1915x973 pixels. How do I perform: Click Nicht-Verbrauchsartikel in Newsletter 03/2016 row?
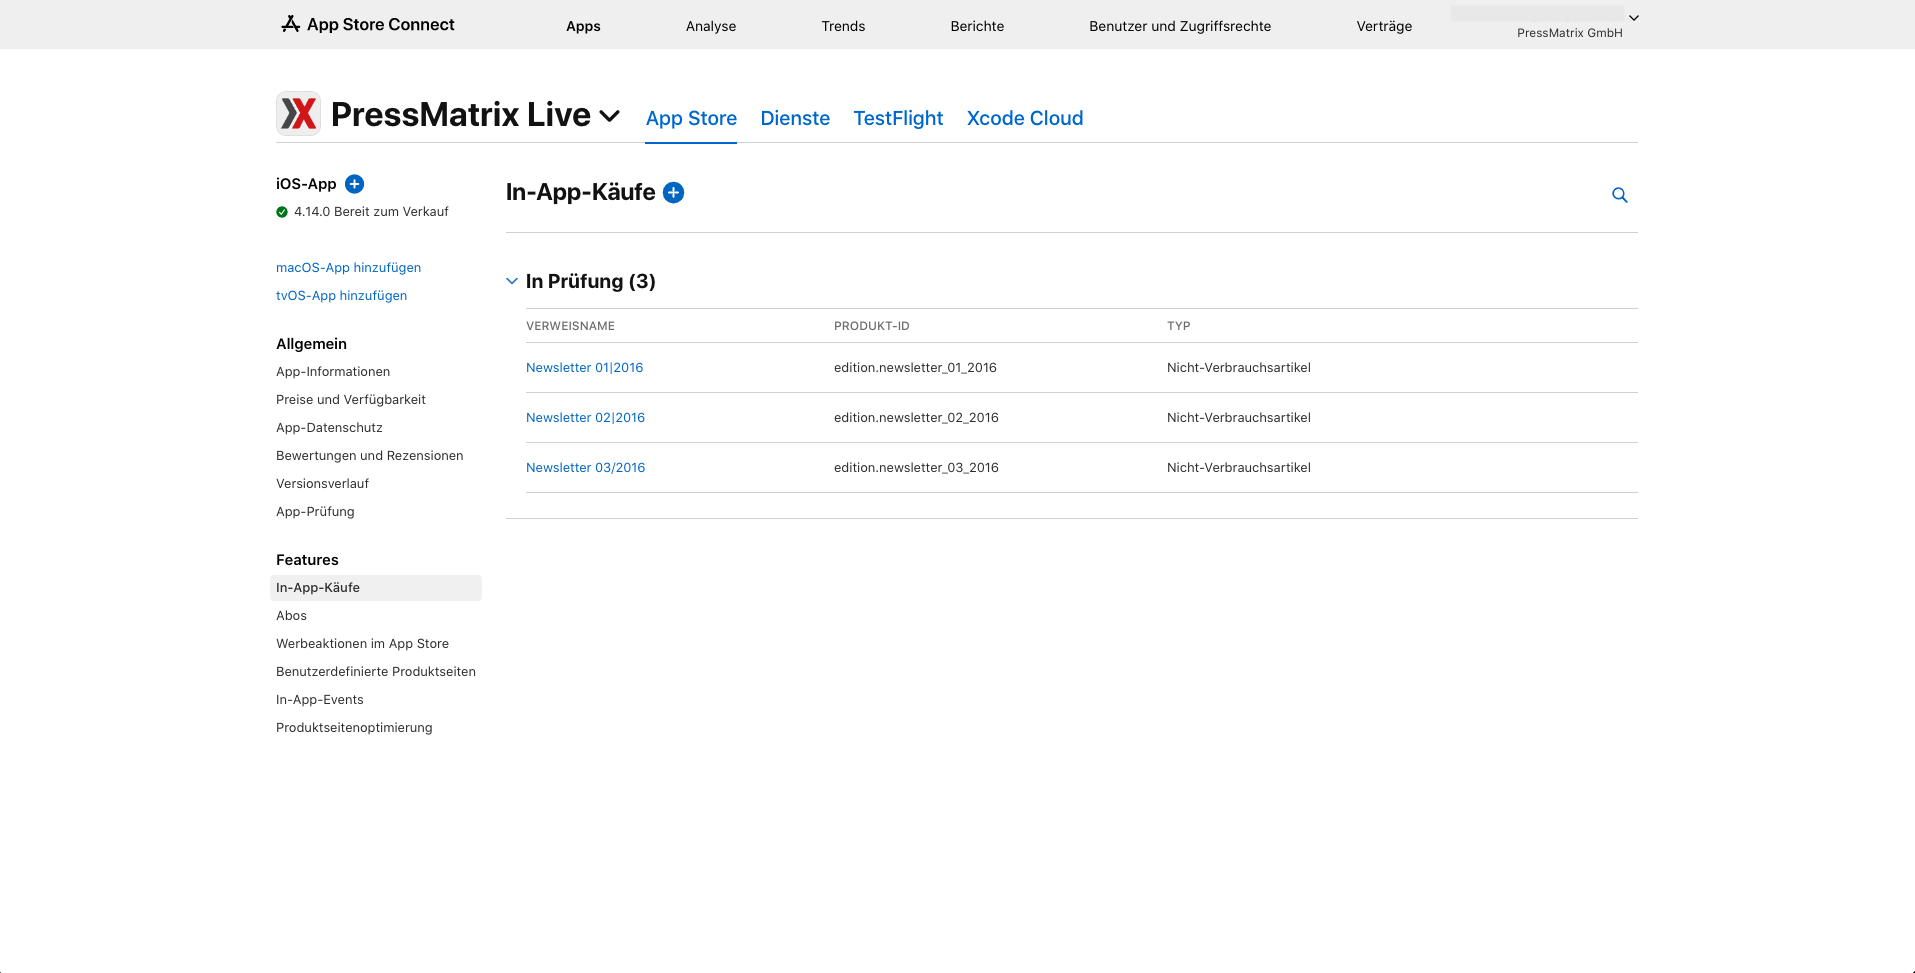click(x=1239, y=468)
